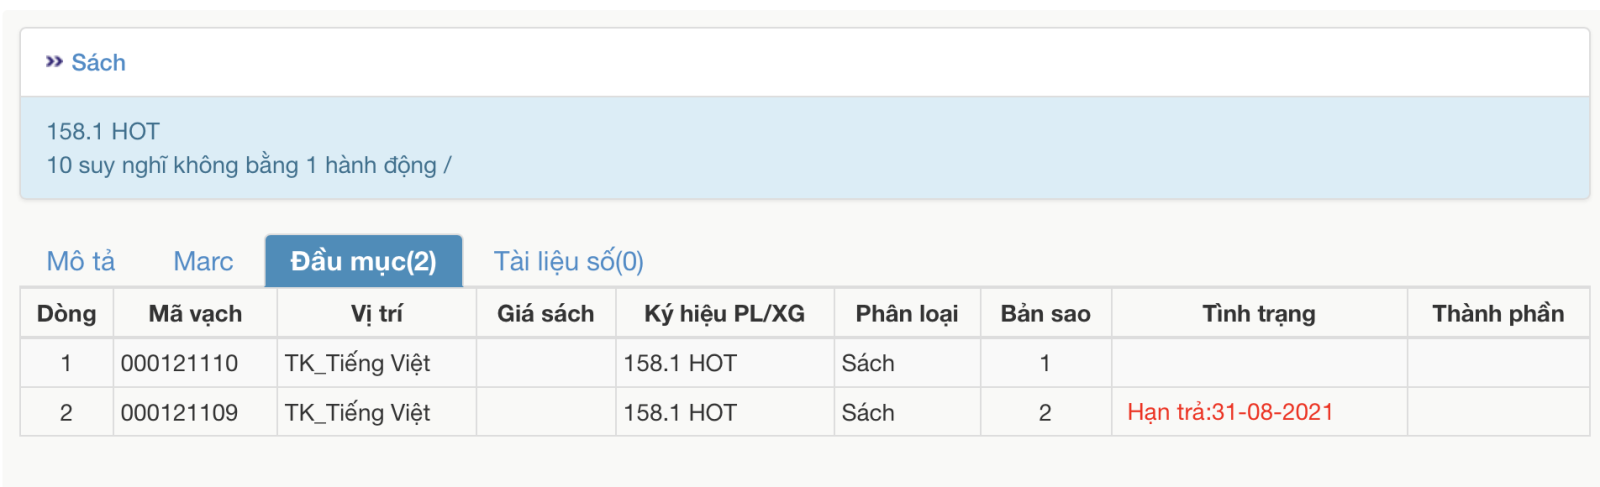The image size is (1600, 487).
Task: Select the Đầu mục(2) tab
Action: [363, 261]
